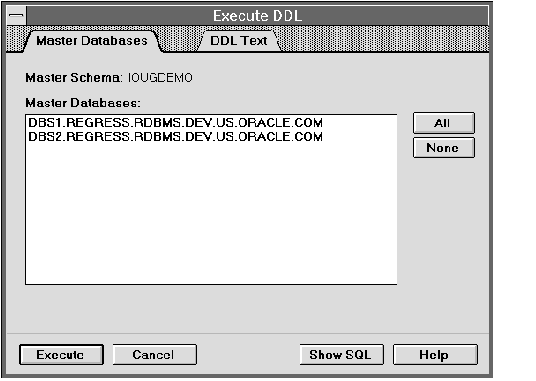Image resolution: width=536 pixels, height=381 pixels.
Task: Open the DDL Text tab
Action: coord(239,41)
